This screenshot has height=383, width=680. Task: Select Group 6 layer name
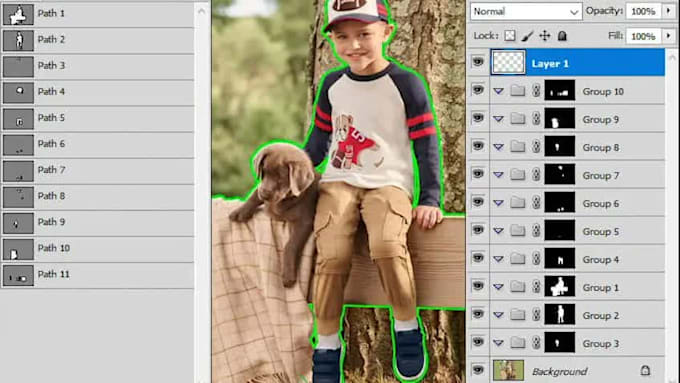point(600,203)
